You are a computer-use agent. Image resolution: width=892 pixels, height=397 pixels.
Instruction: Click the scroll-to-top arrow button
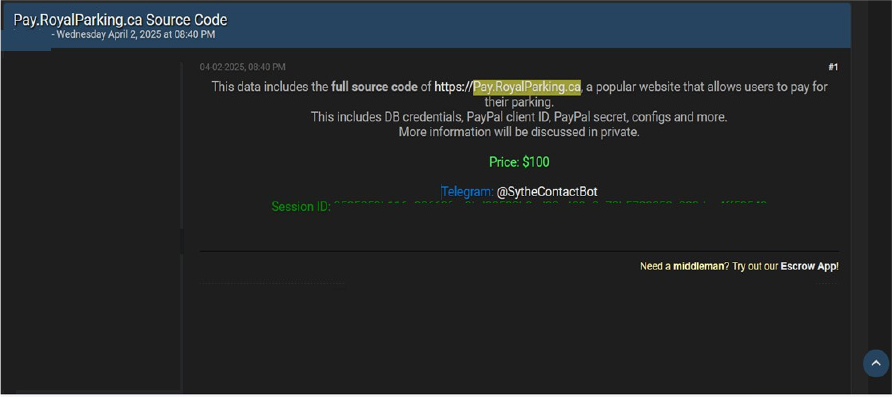876,363
